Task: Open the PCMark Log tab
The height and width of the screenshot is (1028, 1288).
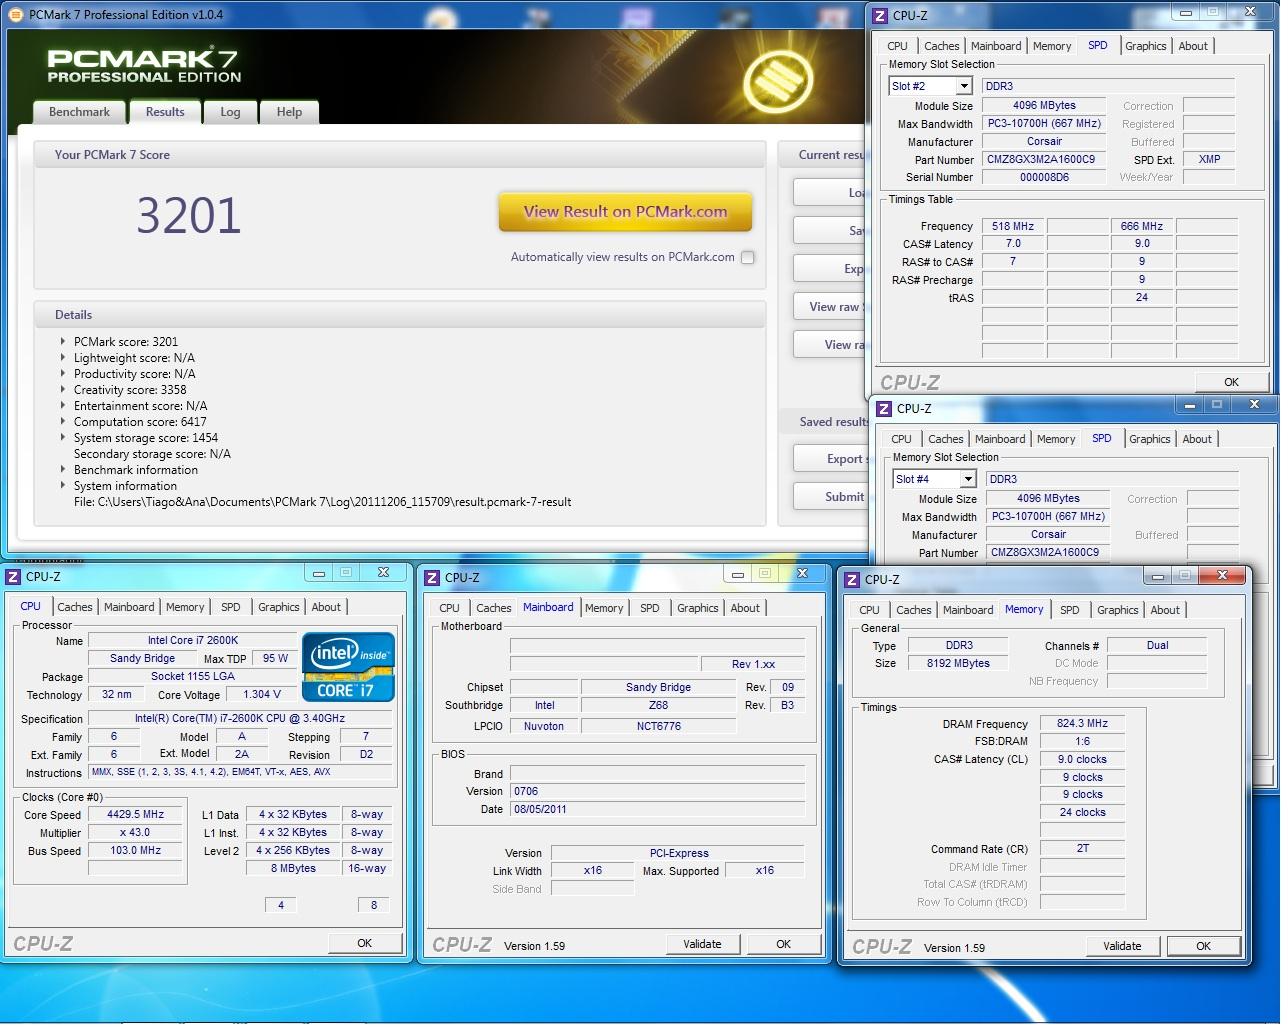Action: click(x=230, y=112)
